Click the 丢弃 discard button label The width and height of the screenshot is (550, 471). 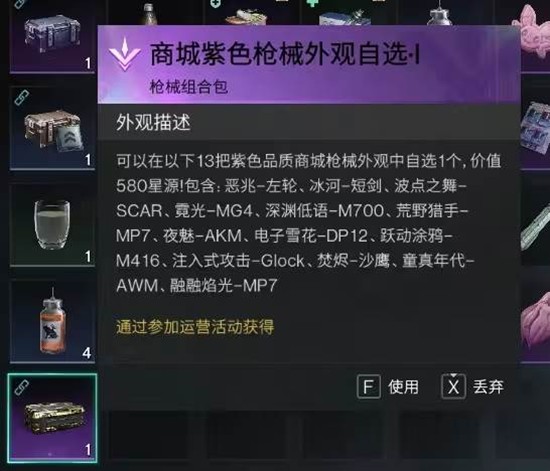click(x=489, y=387)
